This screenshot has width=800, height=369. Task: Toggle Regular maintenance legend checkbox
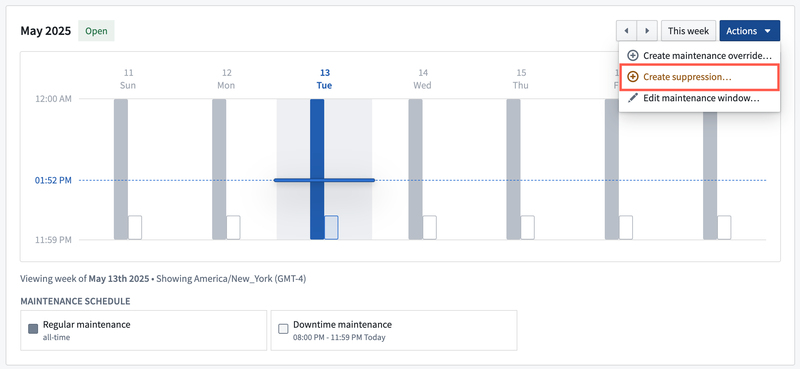click(x=33, y=329)
